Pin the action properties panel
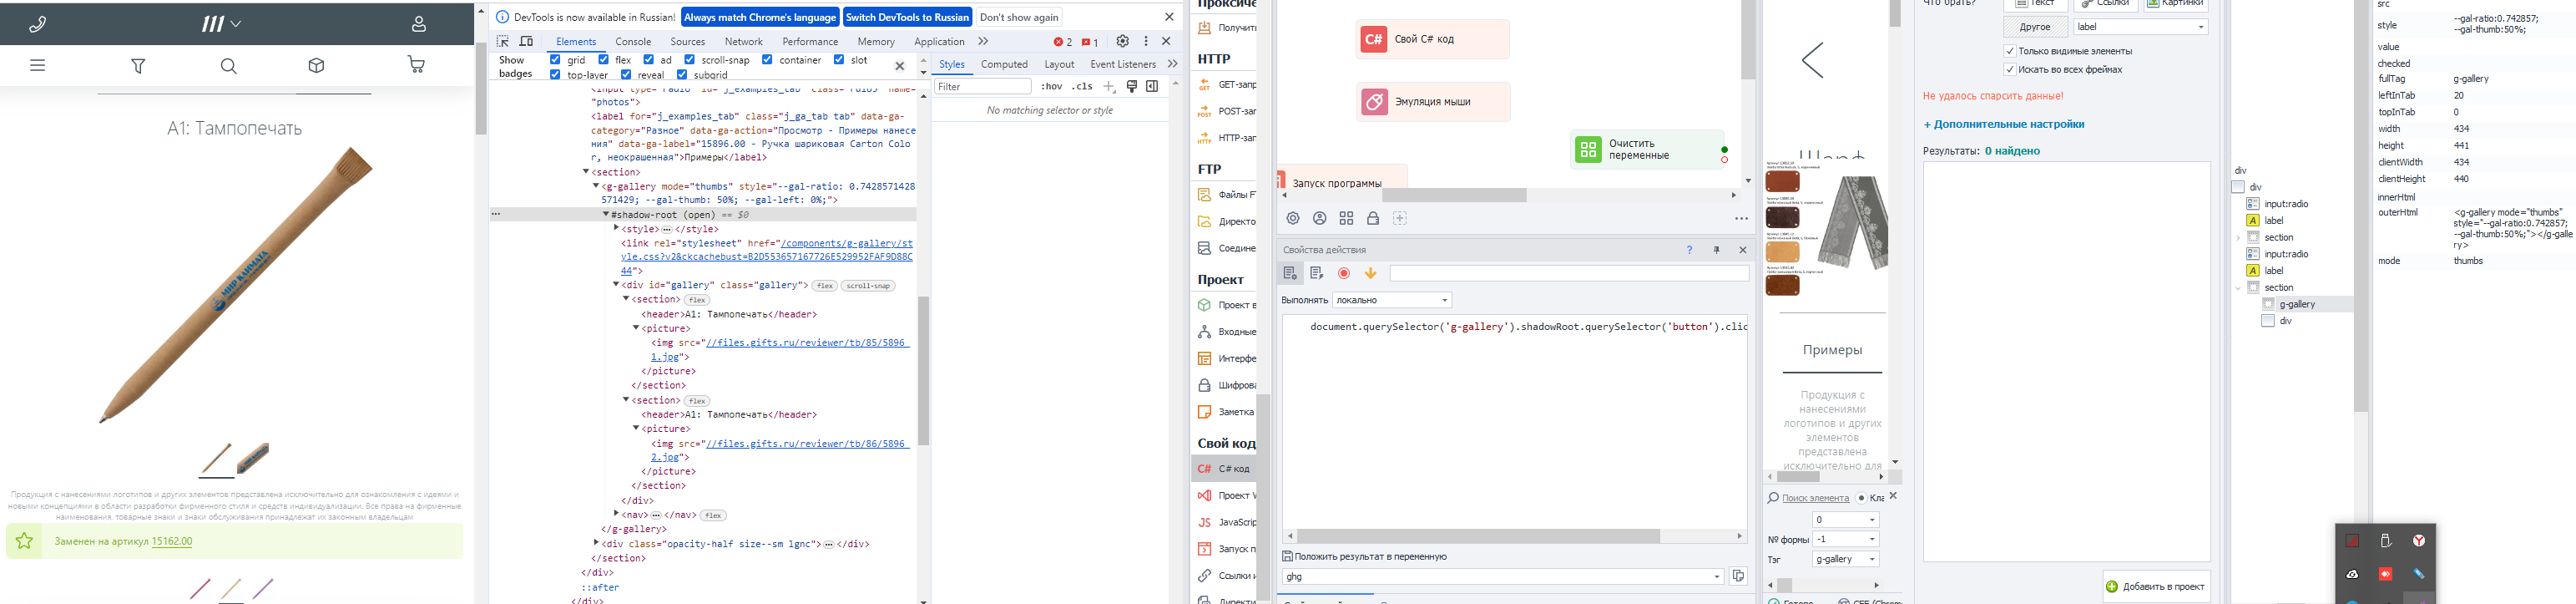Viewport: 2576px width, 604px height. (x=1716, y=250)
